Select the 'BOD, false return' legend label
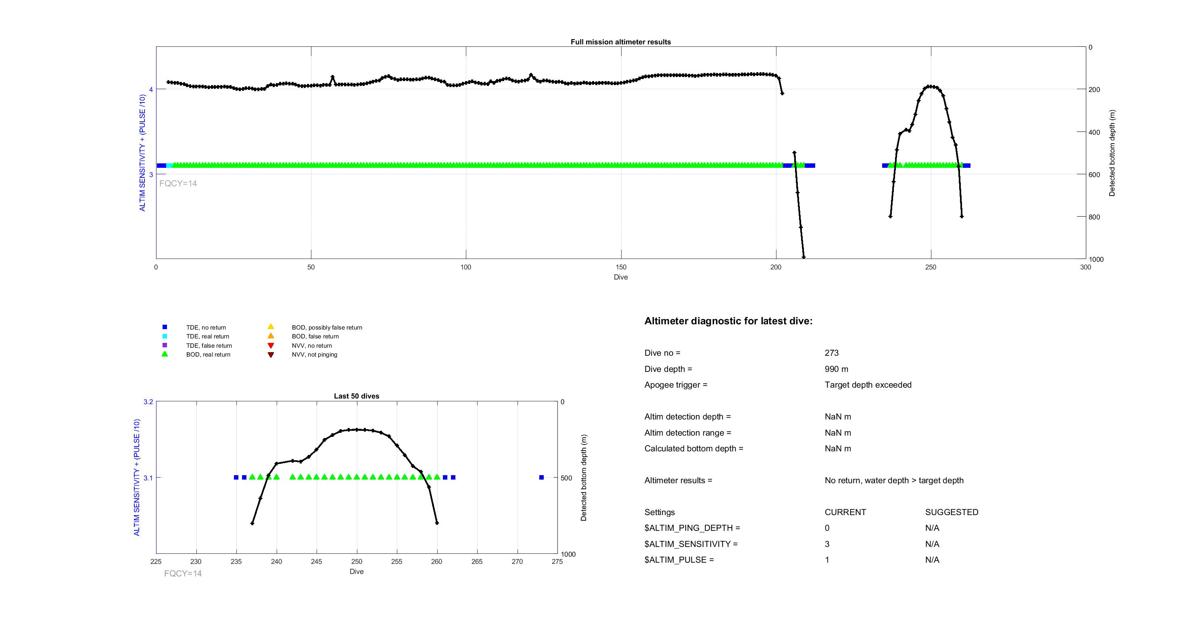The width and height of the screenshot is (1200, 622). pyautogui.click(x=316, y=336)
